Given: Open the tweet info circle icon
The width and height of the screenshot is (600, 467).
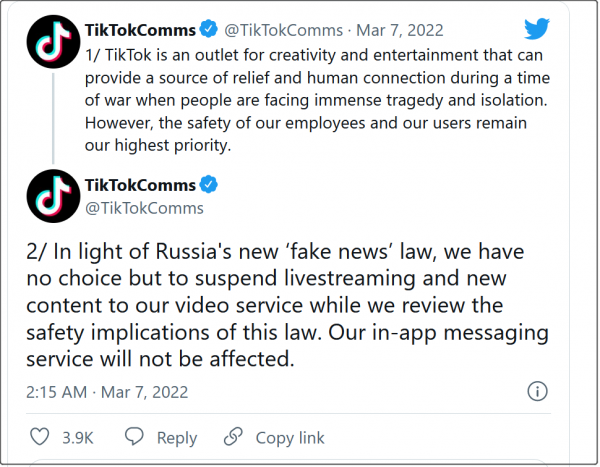Looking at the screenshot, I should coord(537,391).
